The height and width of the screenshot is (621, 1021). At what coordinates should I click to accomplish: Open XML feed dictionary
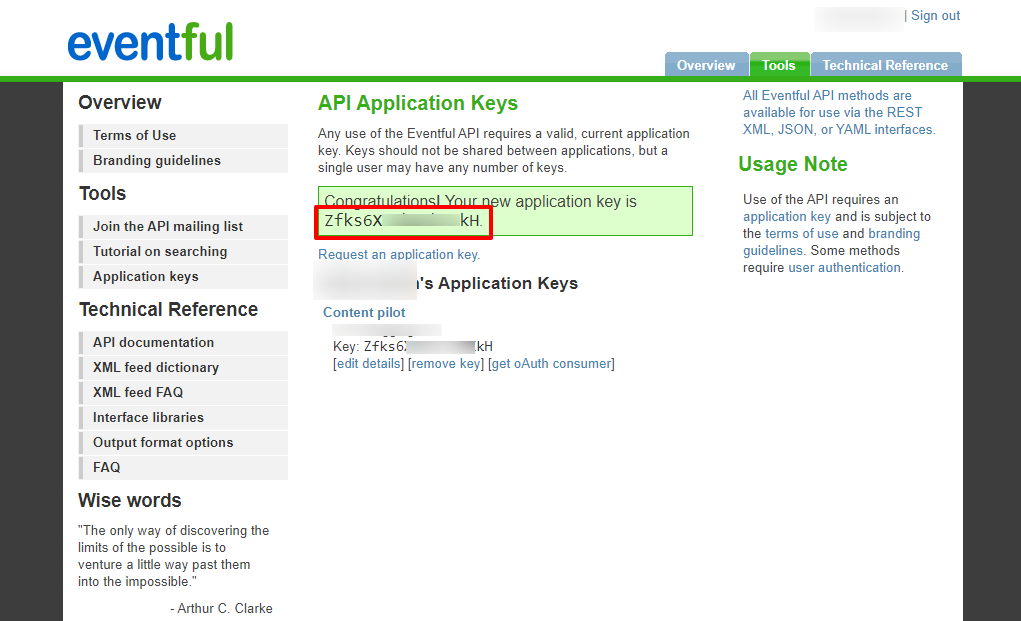click(x=184, y=368)
